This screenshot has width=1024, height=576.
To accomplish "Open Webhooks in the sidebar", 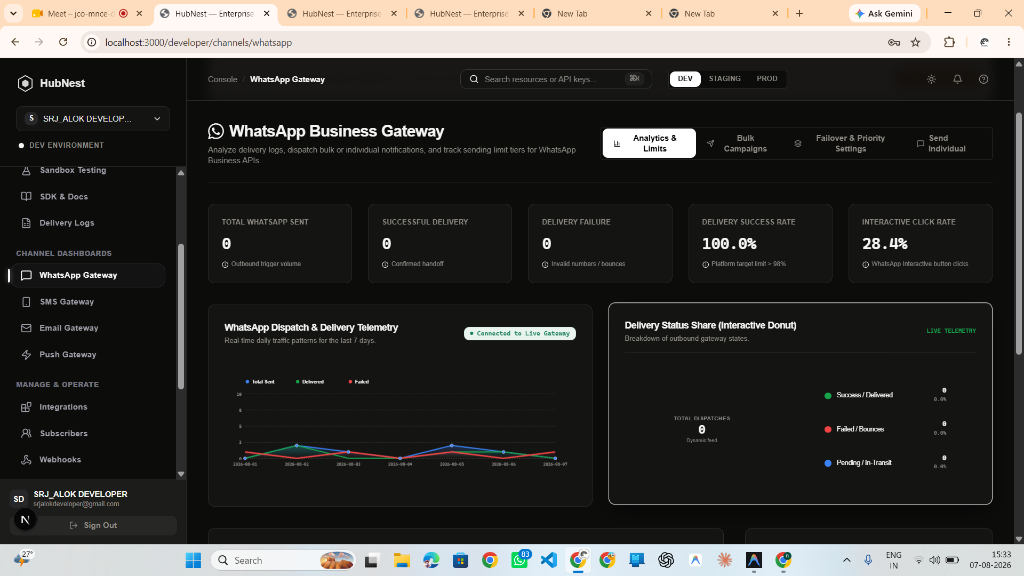I will pos(60,460).
